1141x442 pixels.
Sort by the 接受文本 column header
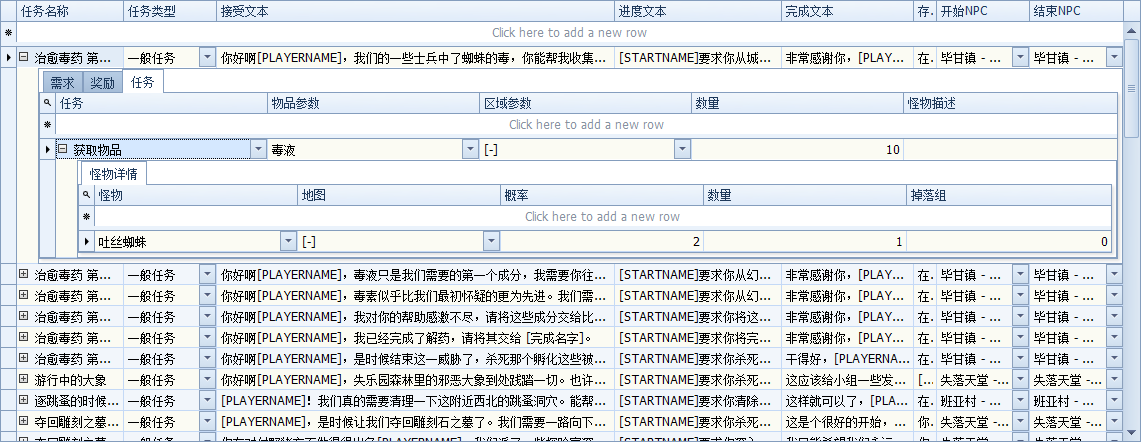pos(415,11)
